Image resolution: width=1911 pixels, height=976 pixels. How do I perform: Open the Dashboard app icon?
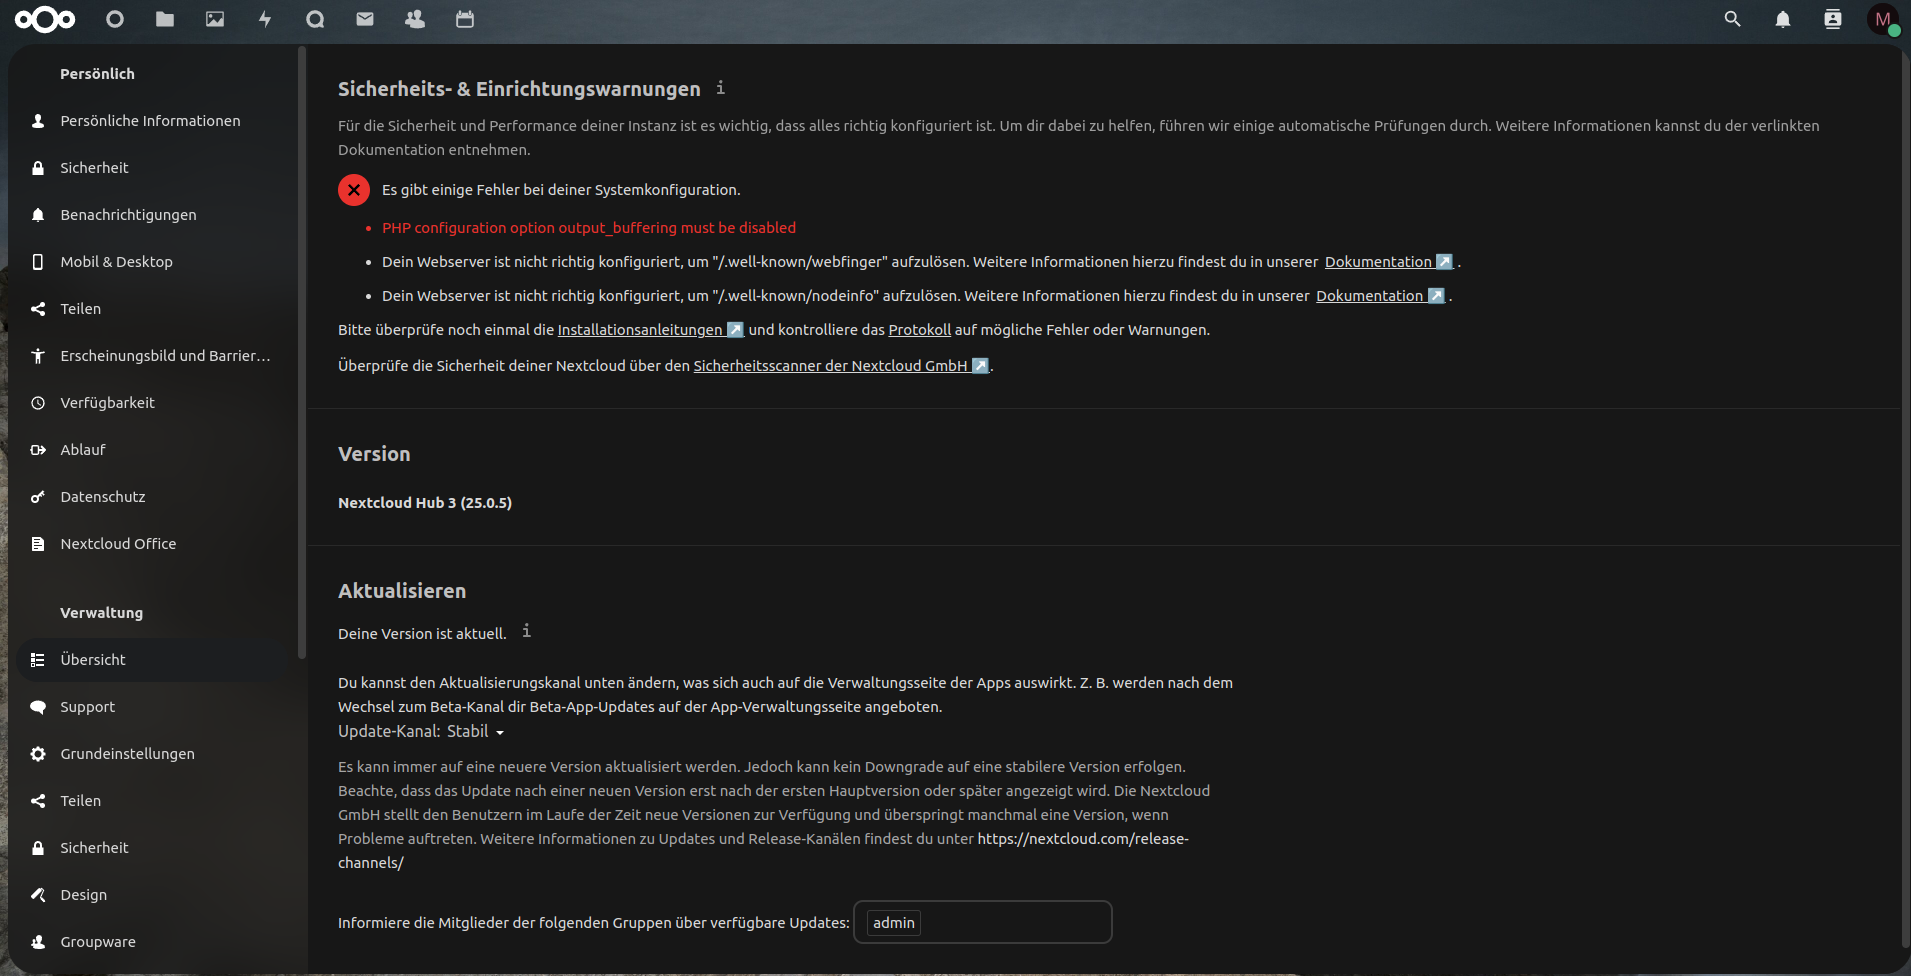115,19
